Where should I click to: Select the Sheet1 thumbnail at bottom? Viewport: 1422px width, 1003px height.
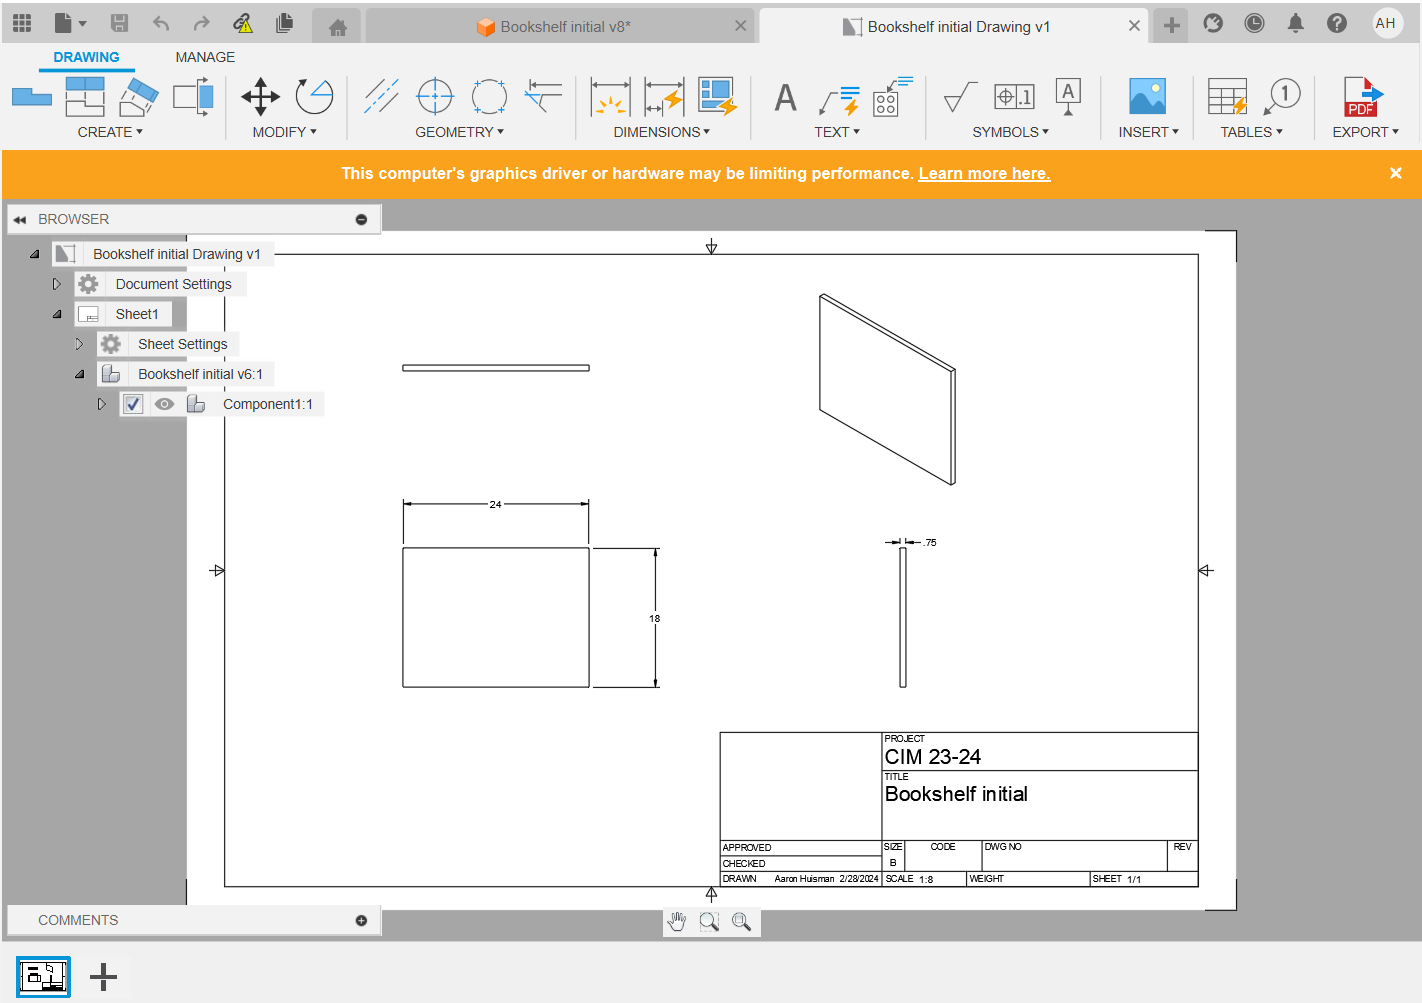click(43, 977)
